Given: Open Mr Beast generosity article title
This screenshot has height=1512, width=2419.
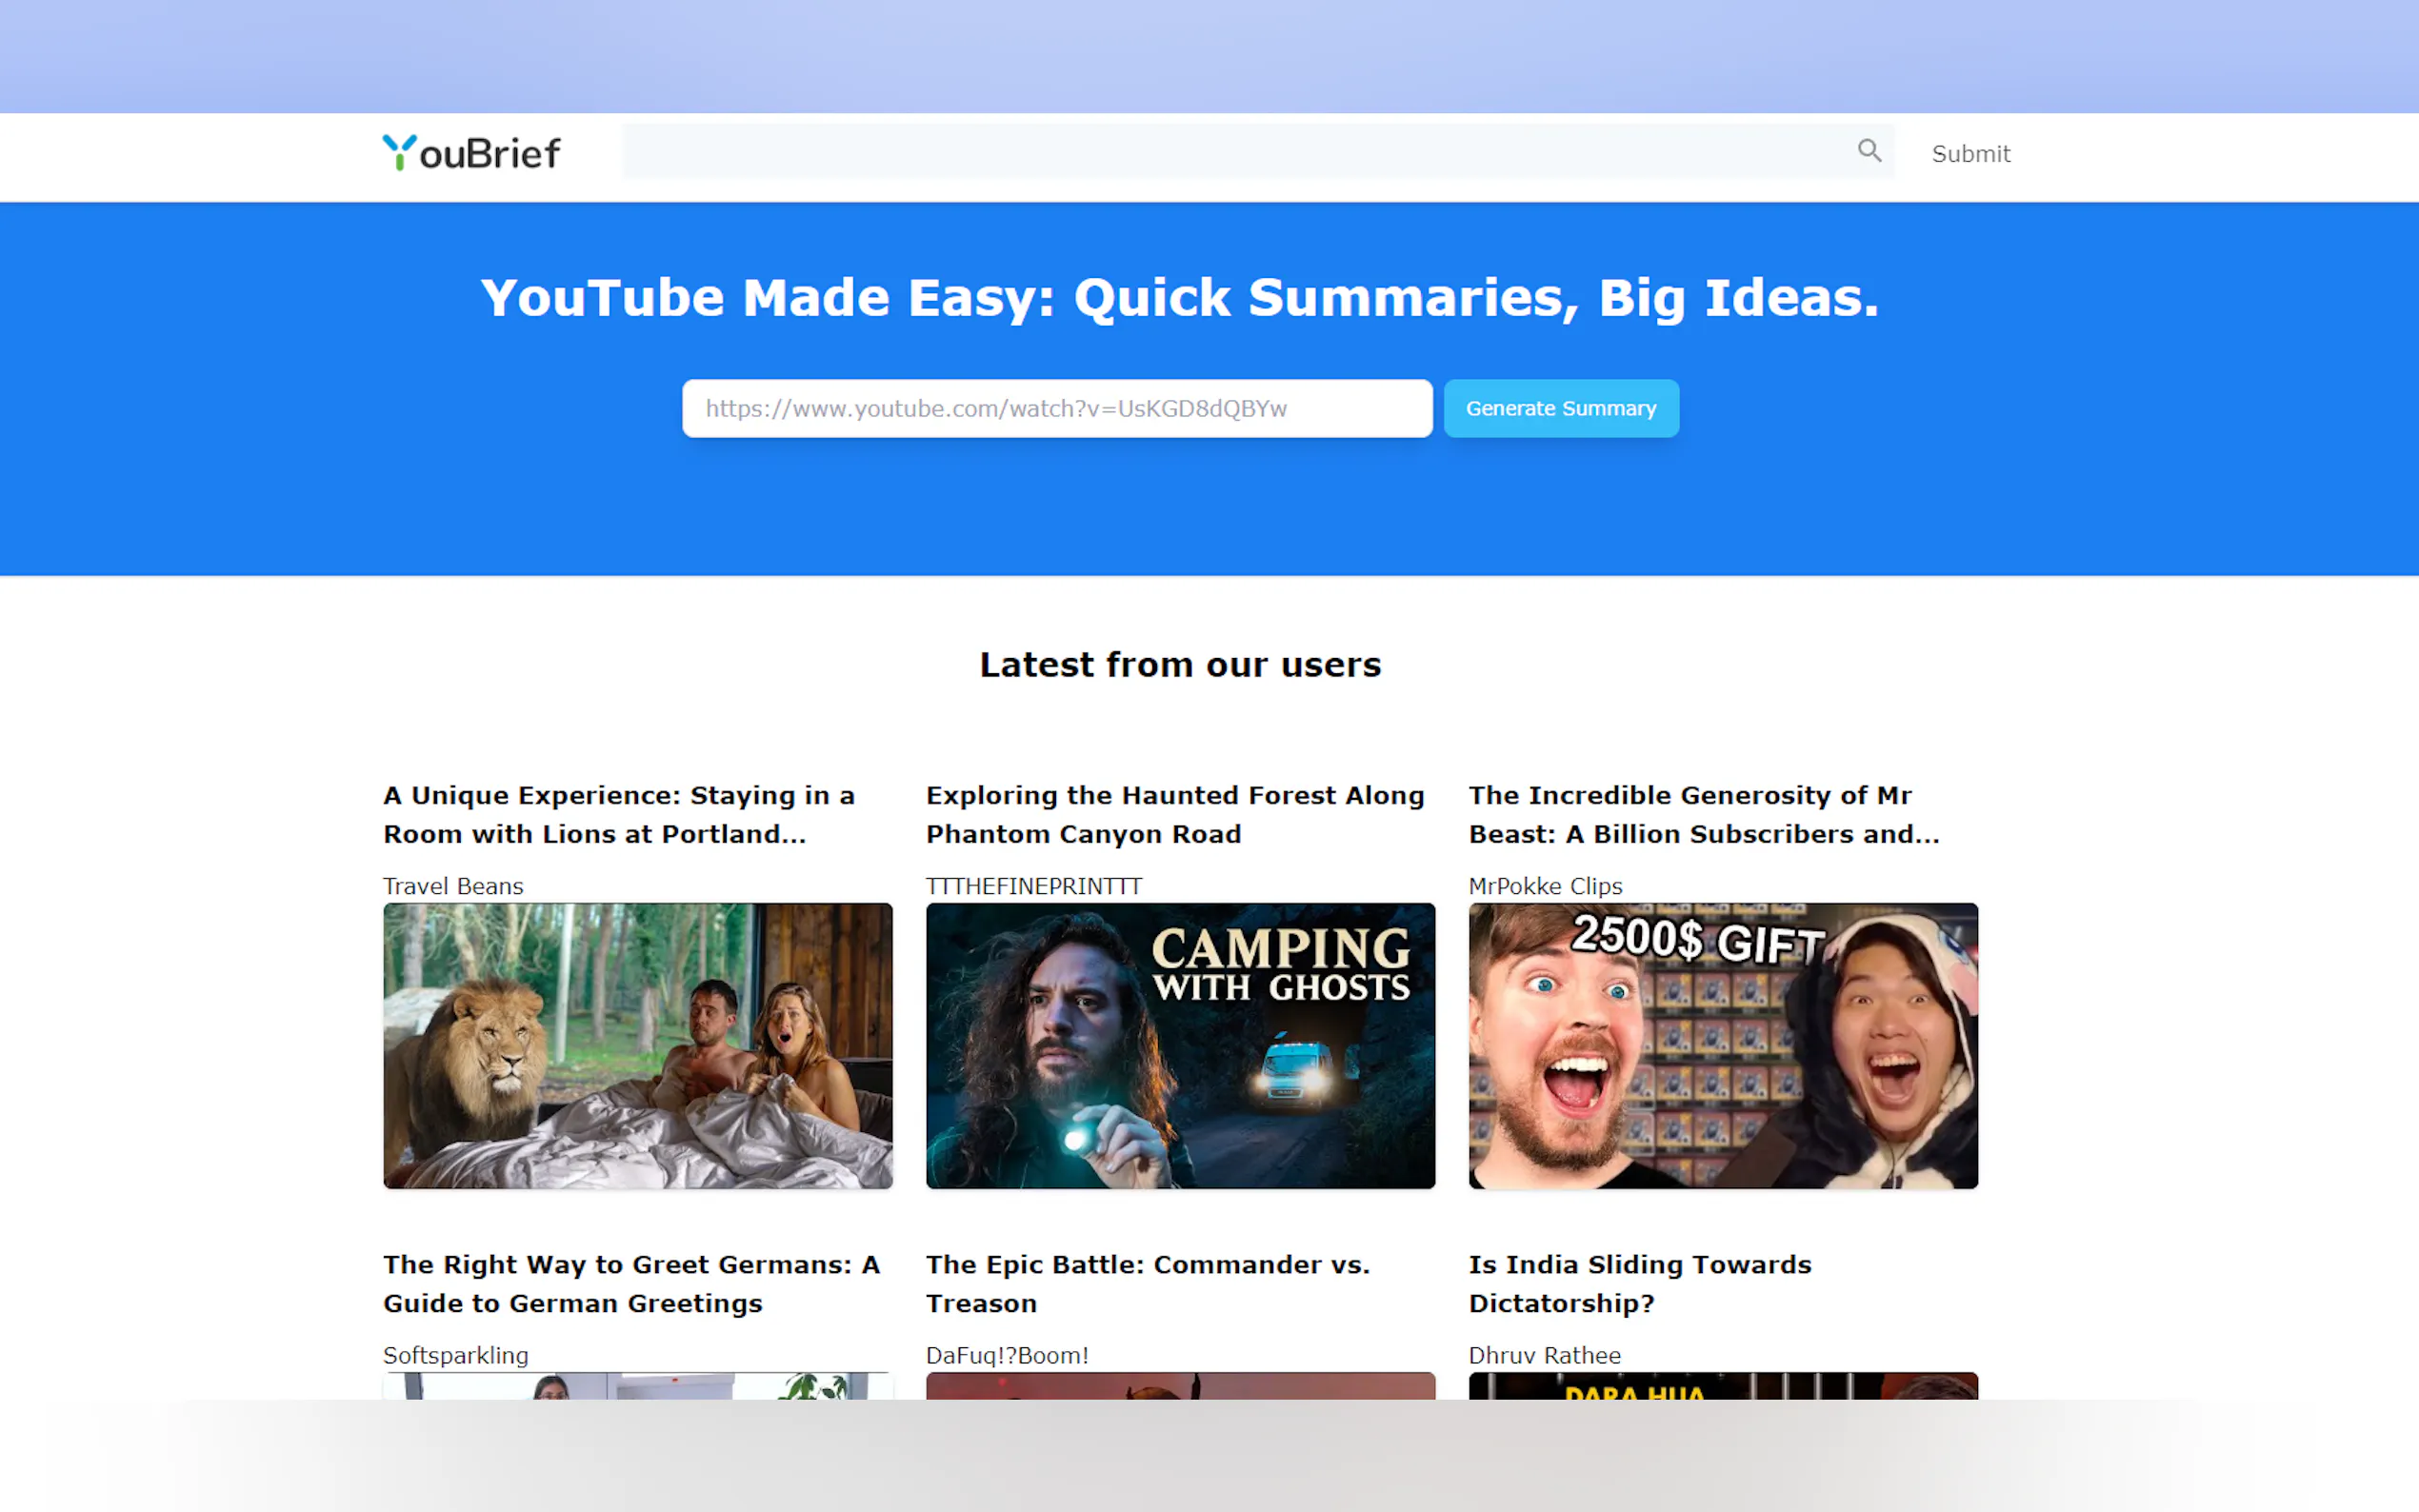Looking at the screenshot, I should pyautogui.click(x=1703, y=814).
